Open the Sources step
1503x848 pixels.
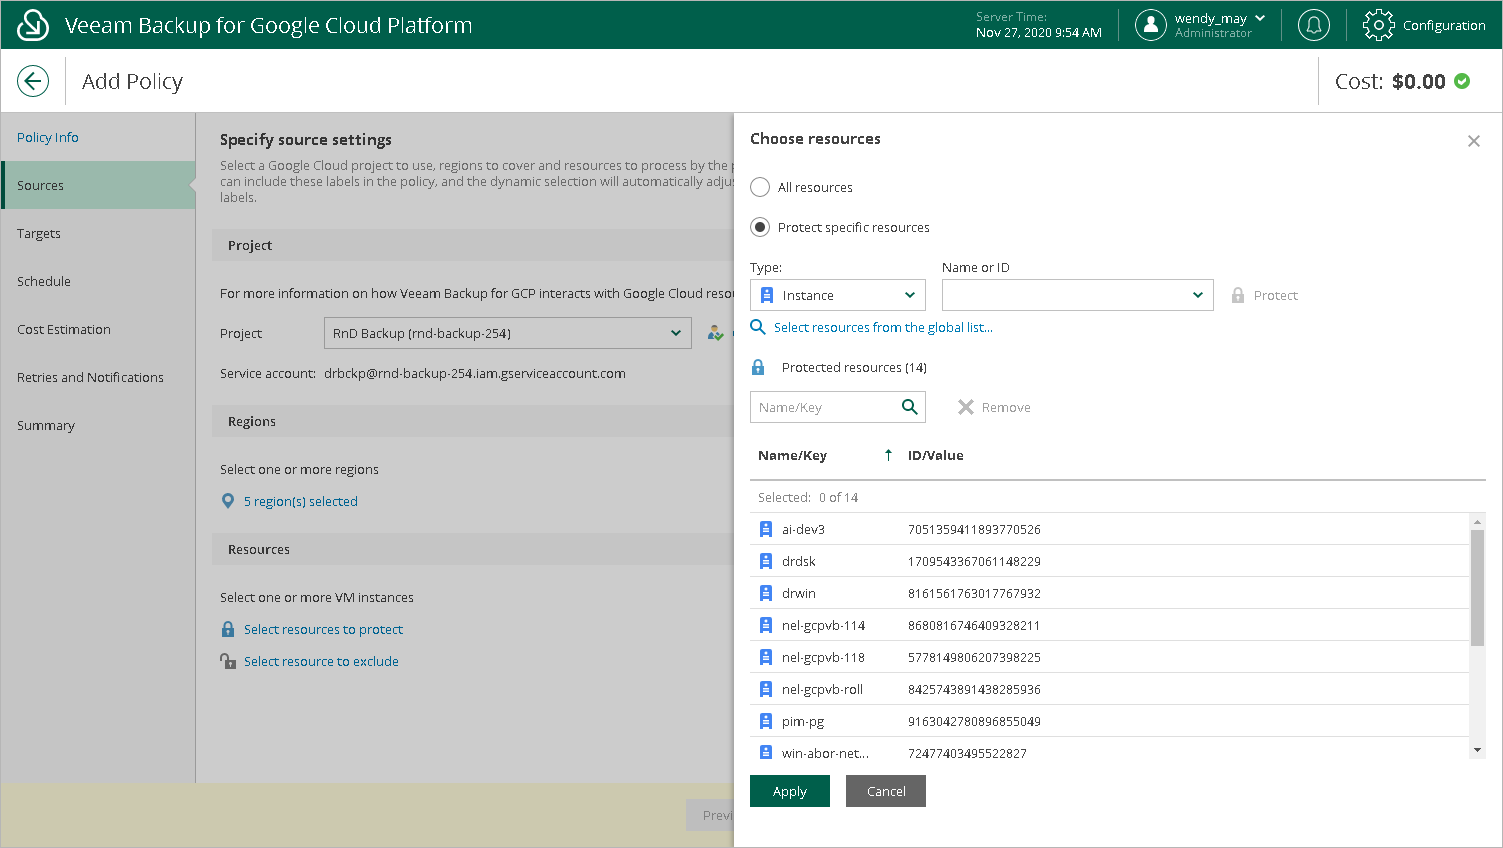(98, 185)
